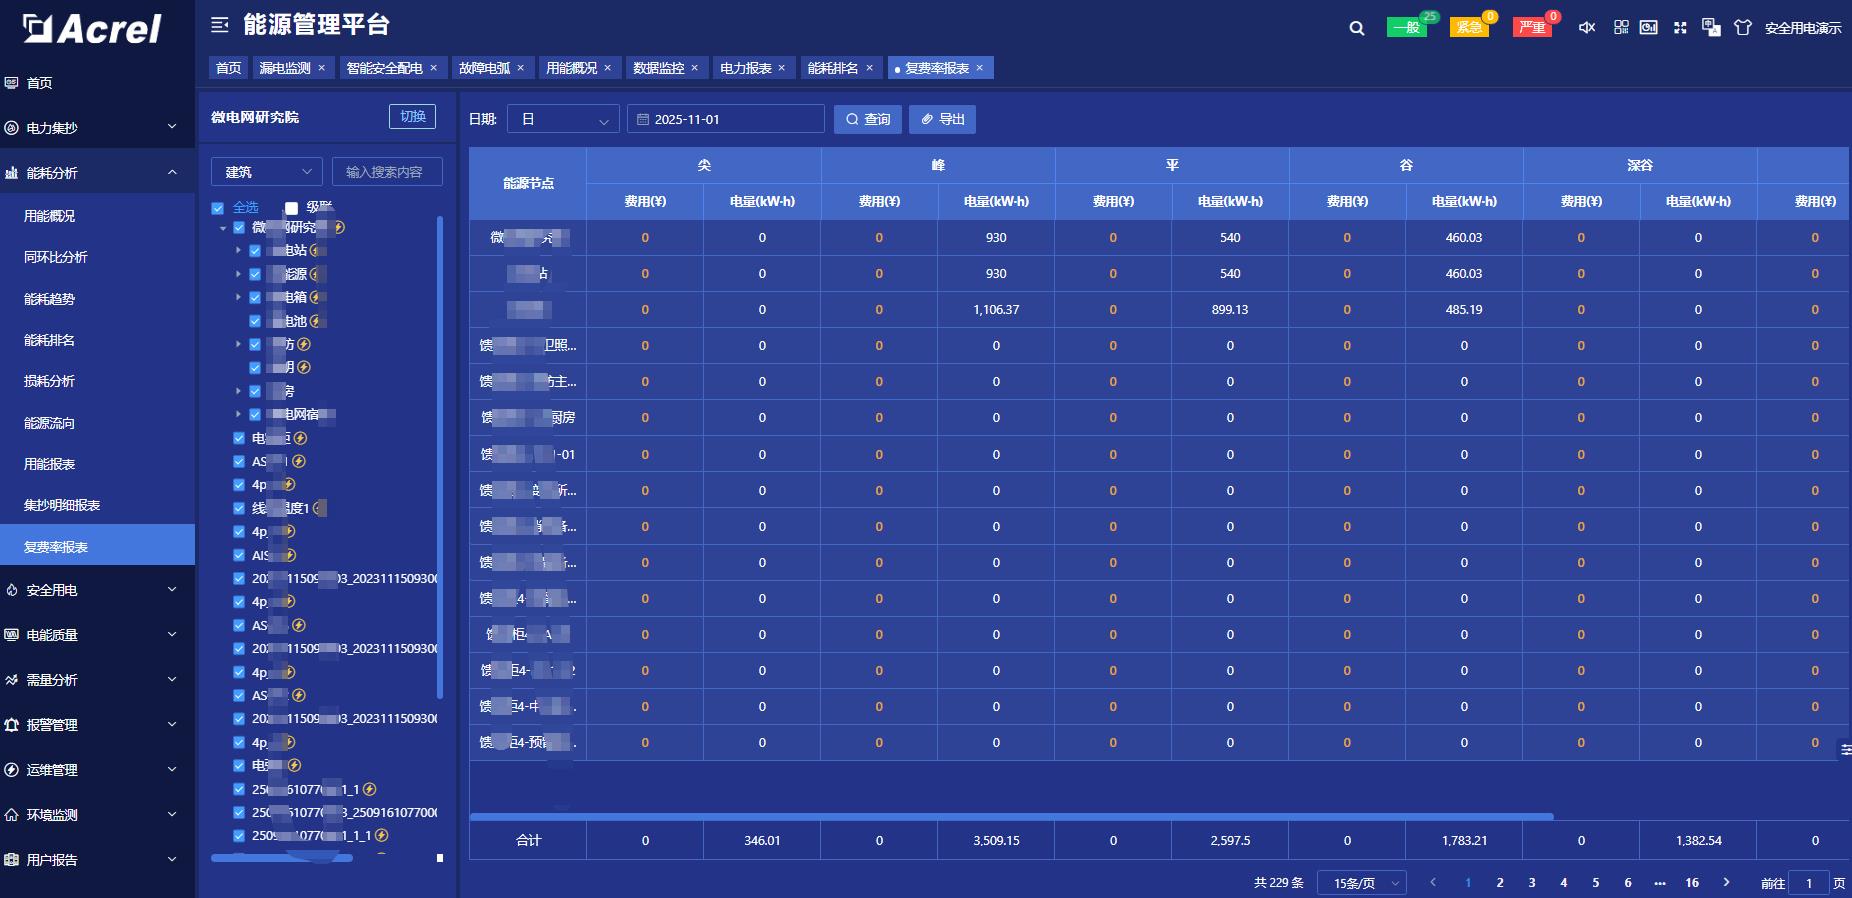Image resolution: width=1852 pixels, height=898 pixels.
Task: Open 能耗趋势 in the sidebar menu
Action: (x=49, y=299)
